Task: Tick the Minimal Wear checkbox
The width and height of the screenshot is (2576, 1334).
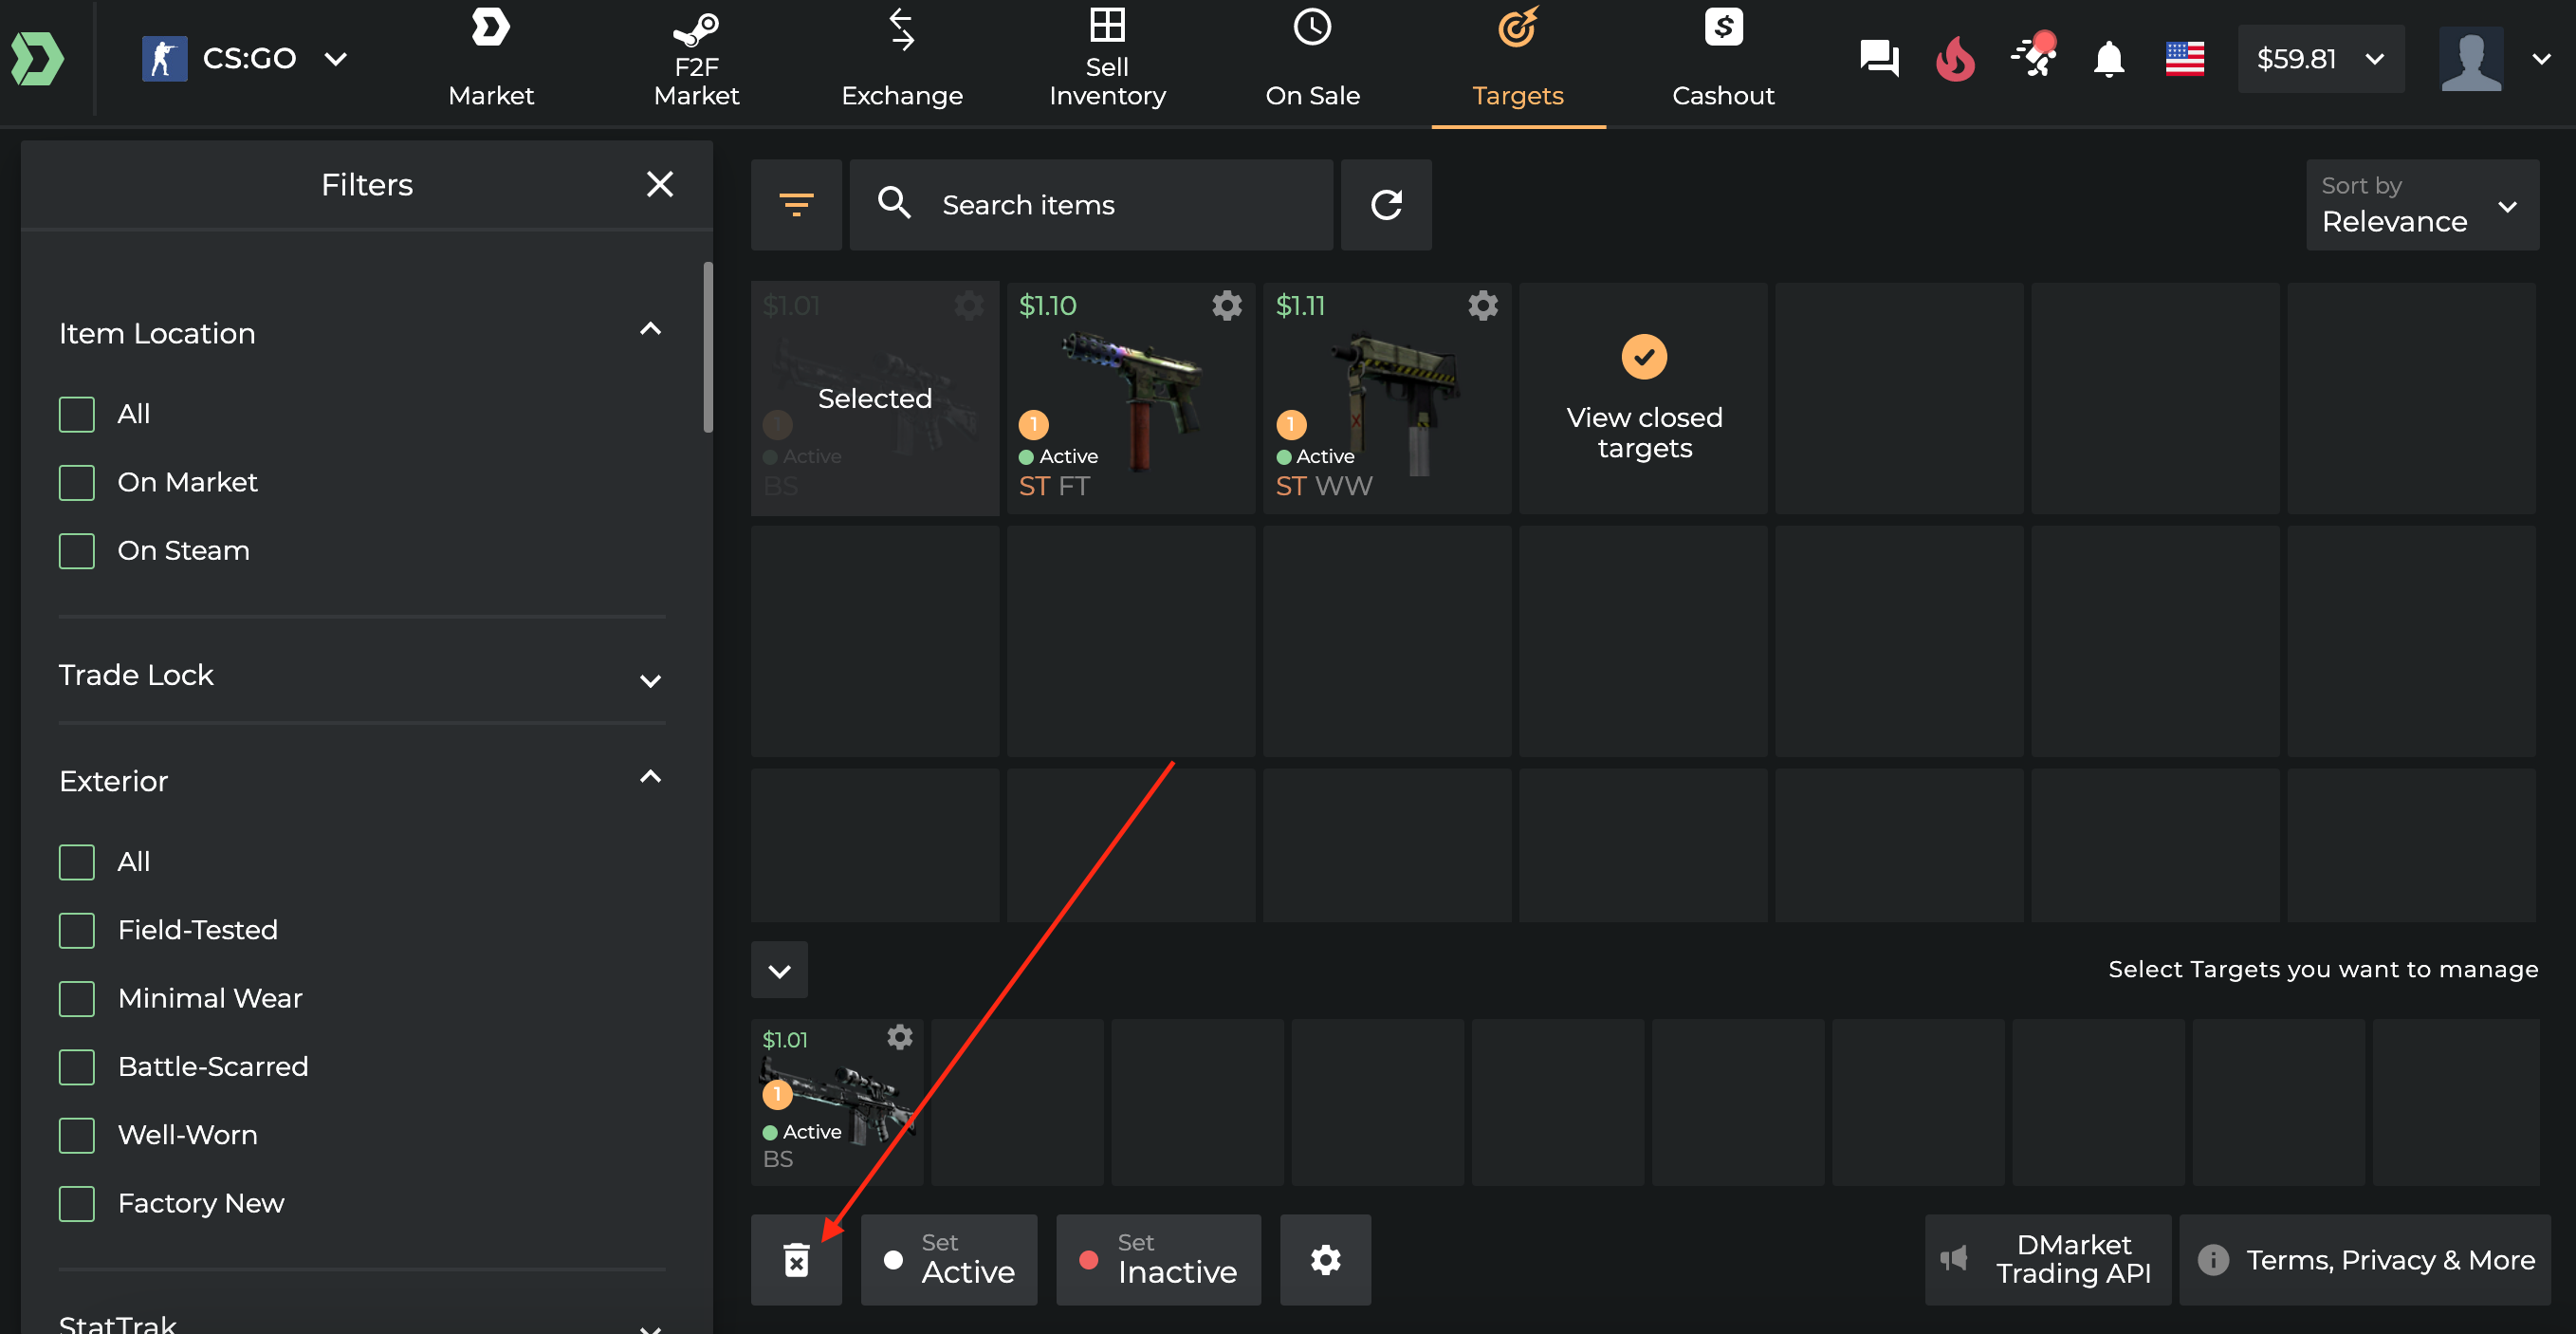Action: tap(77, 998)
